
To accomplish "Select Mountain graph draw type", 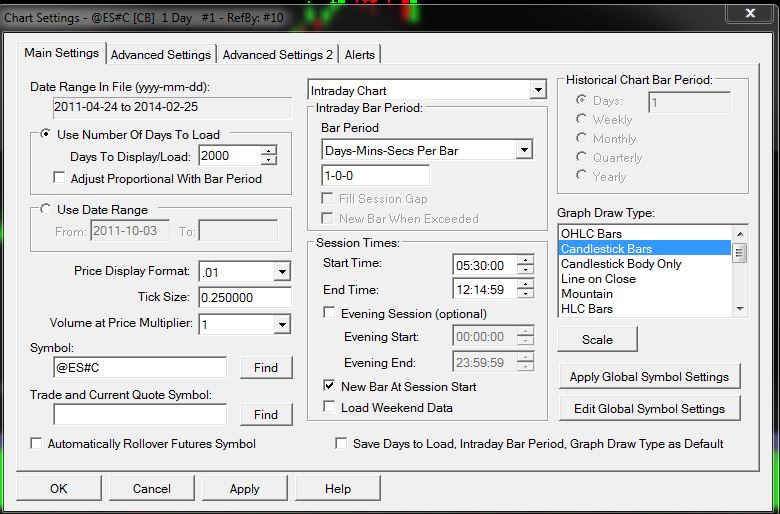I will (645, 294).
